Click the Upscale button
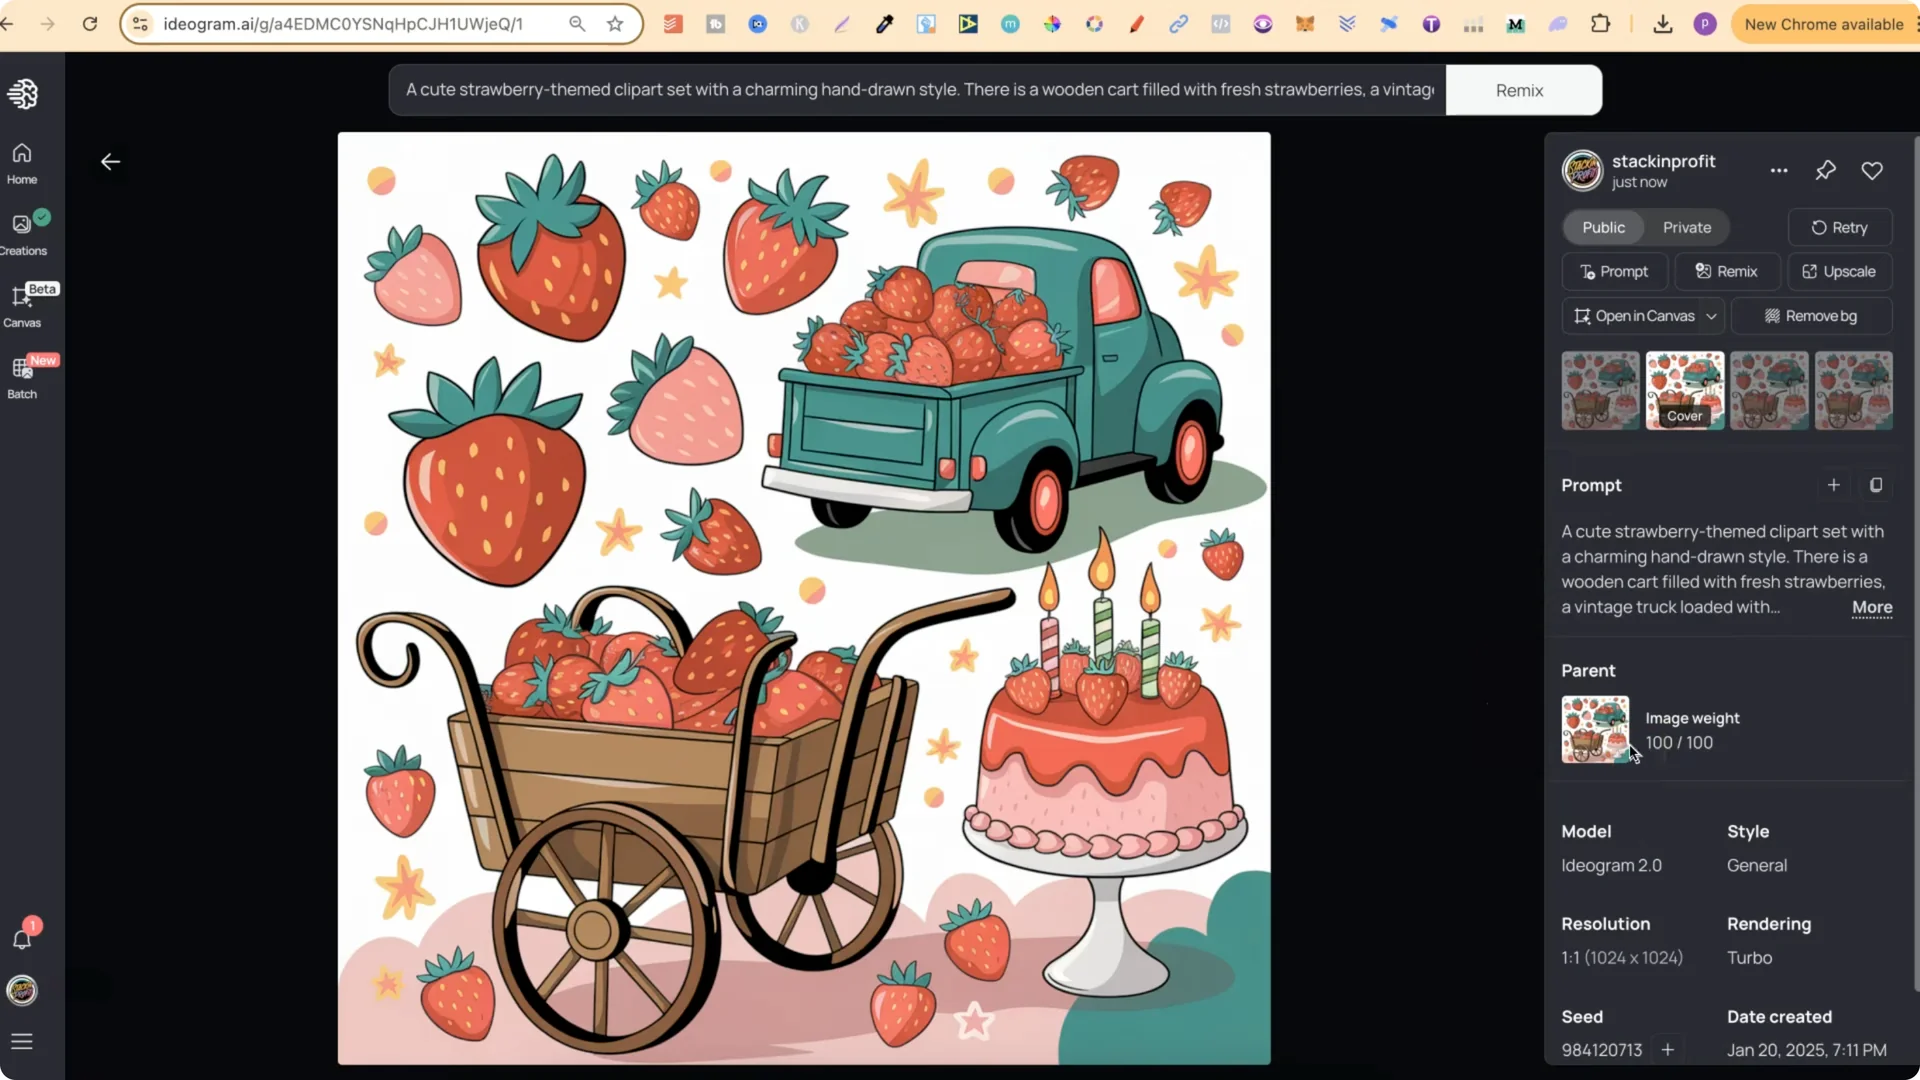This screenshot has height=1080, width=1920. [x=1839, y=272]
